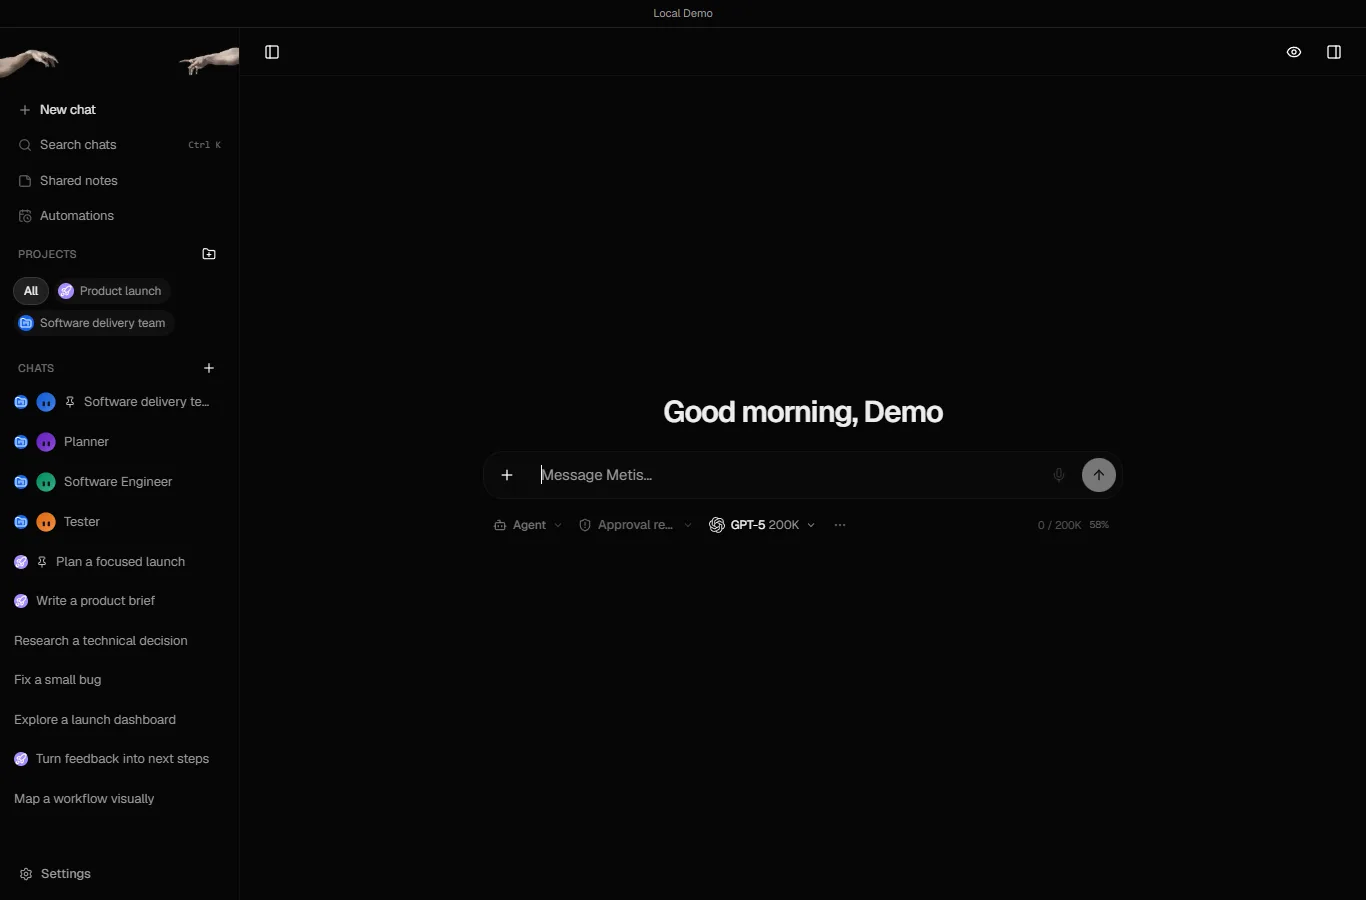Add a new project folder
The width and height of the screenshot is (1366, 900).
coord(209,254)
